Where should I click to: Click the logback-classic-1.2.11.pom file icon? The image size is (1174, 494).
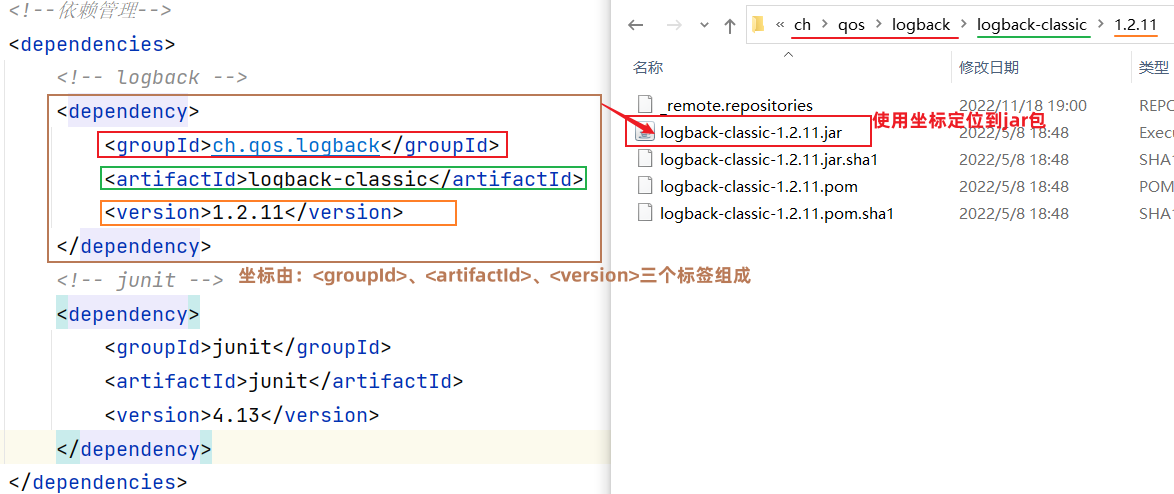[x=645, y=186]
